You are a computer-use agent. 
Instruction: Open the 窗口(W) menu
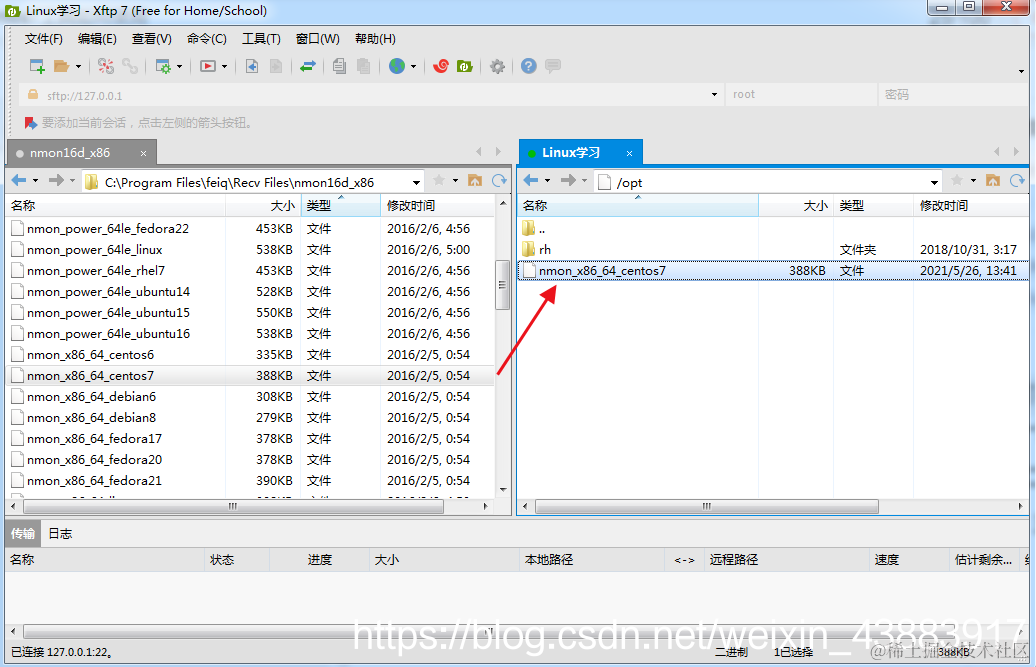pos(318,39)
